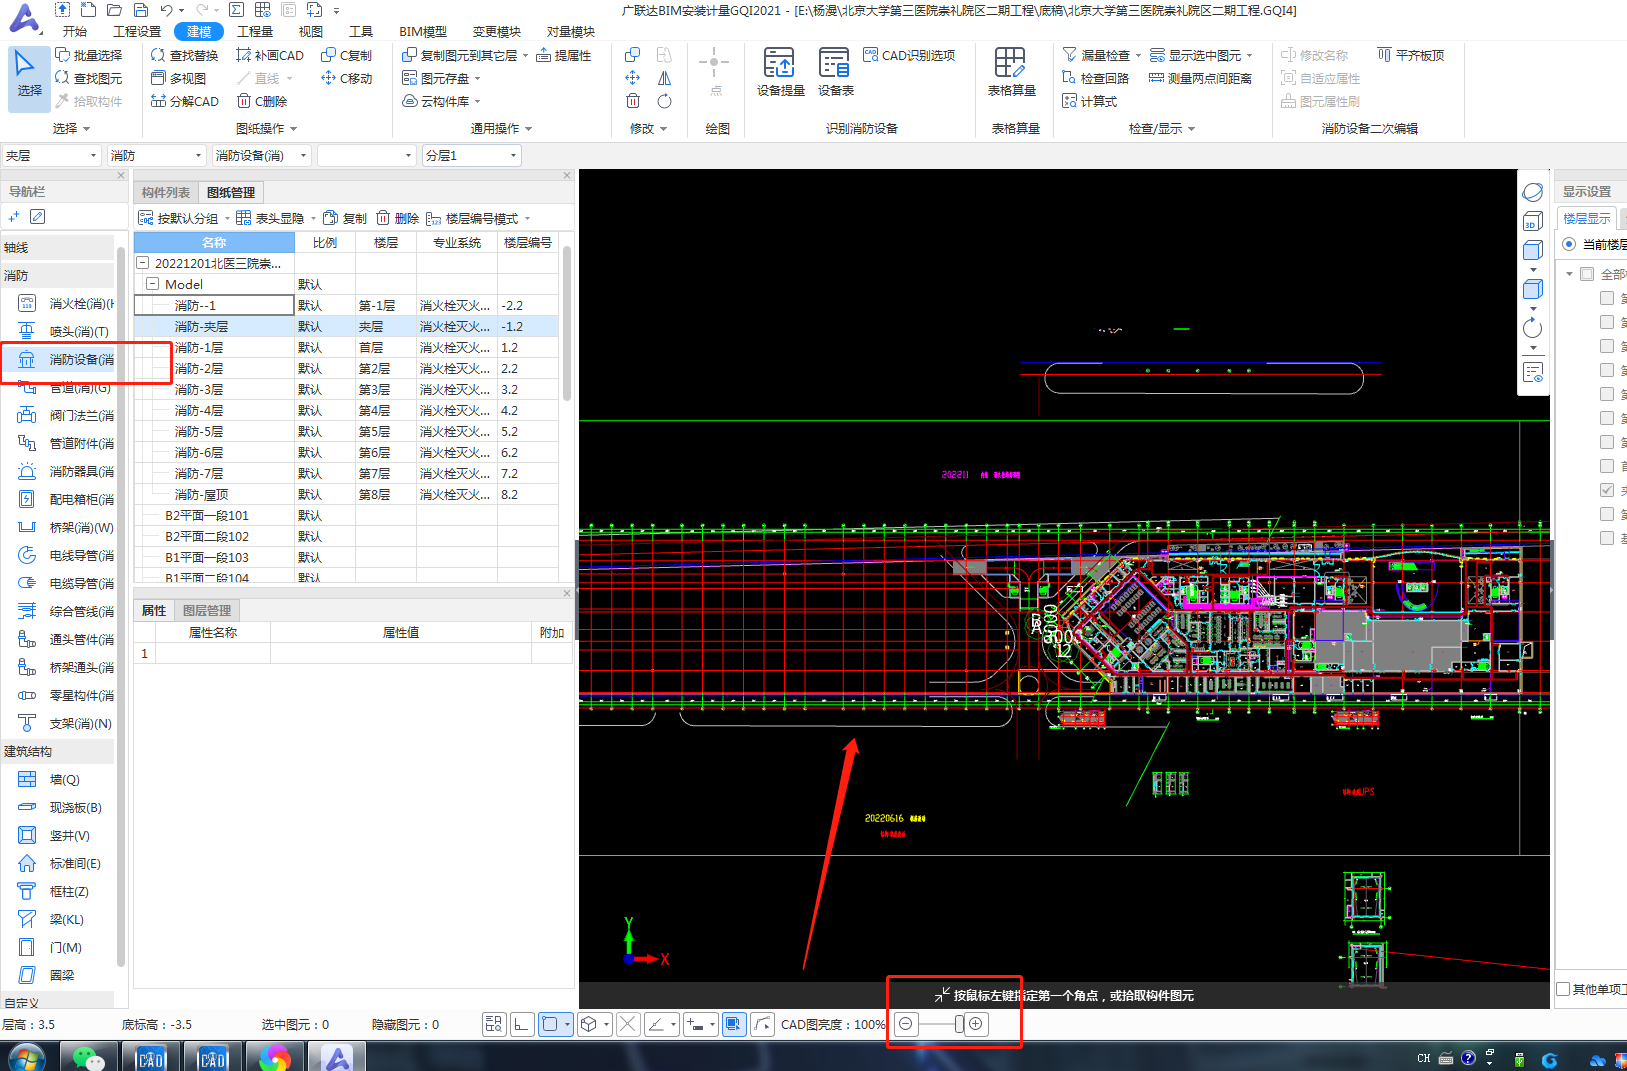
Task: Click 批量选择 in the ribbon
Action: tap(89, 55)
